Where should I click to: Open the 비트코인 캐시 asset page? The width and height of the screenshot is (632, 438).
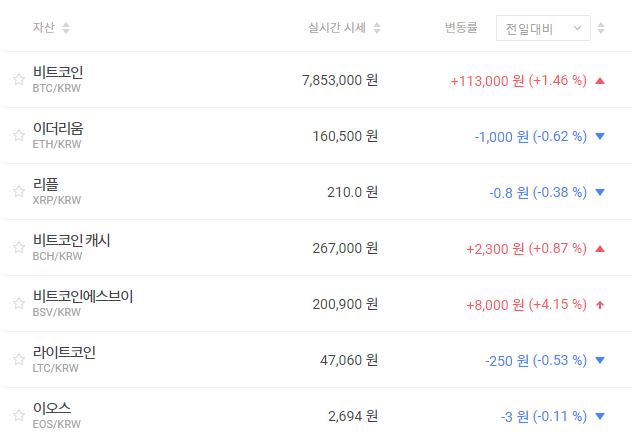(71, 241)
